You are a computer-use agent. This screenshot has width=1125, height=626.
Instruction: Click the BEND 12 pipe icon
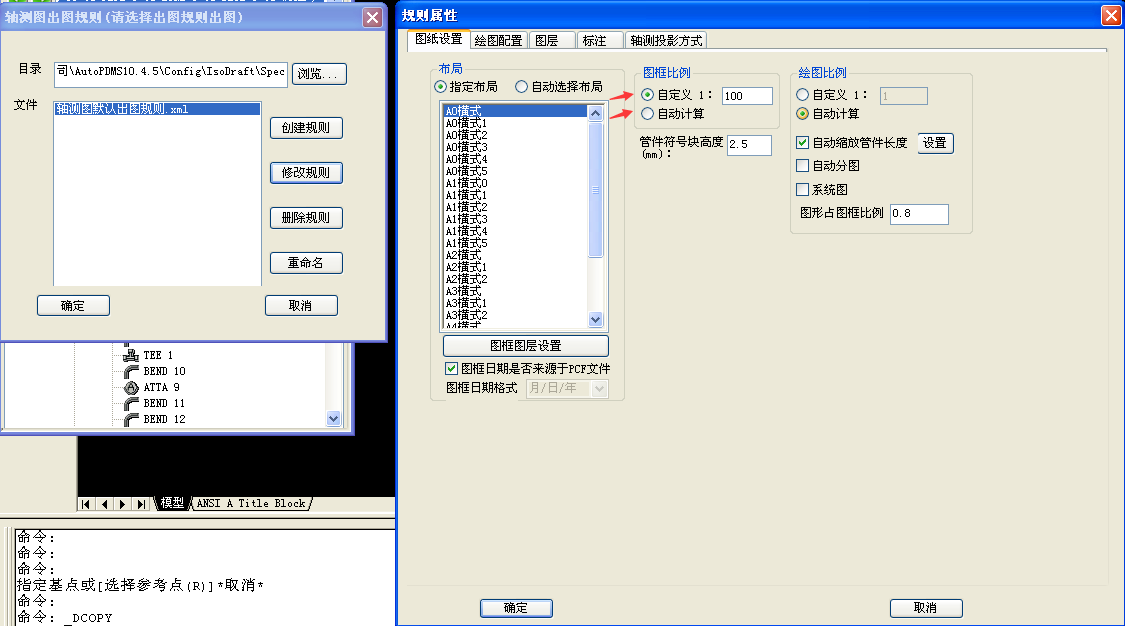tap(130, 419)
